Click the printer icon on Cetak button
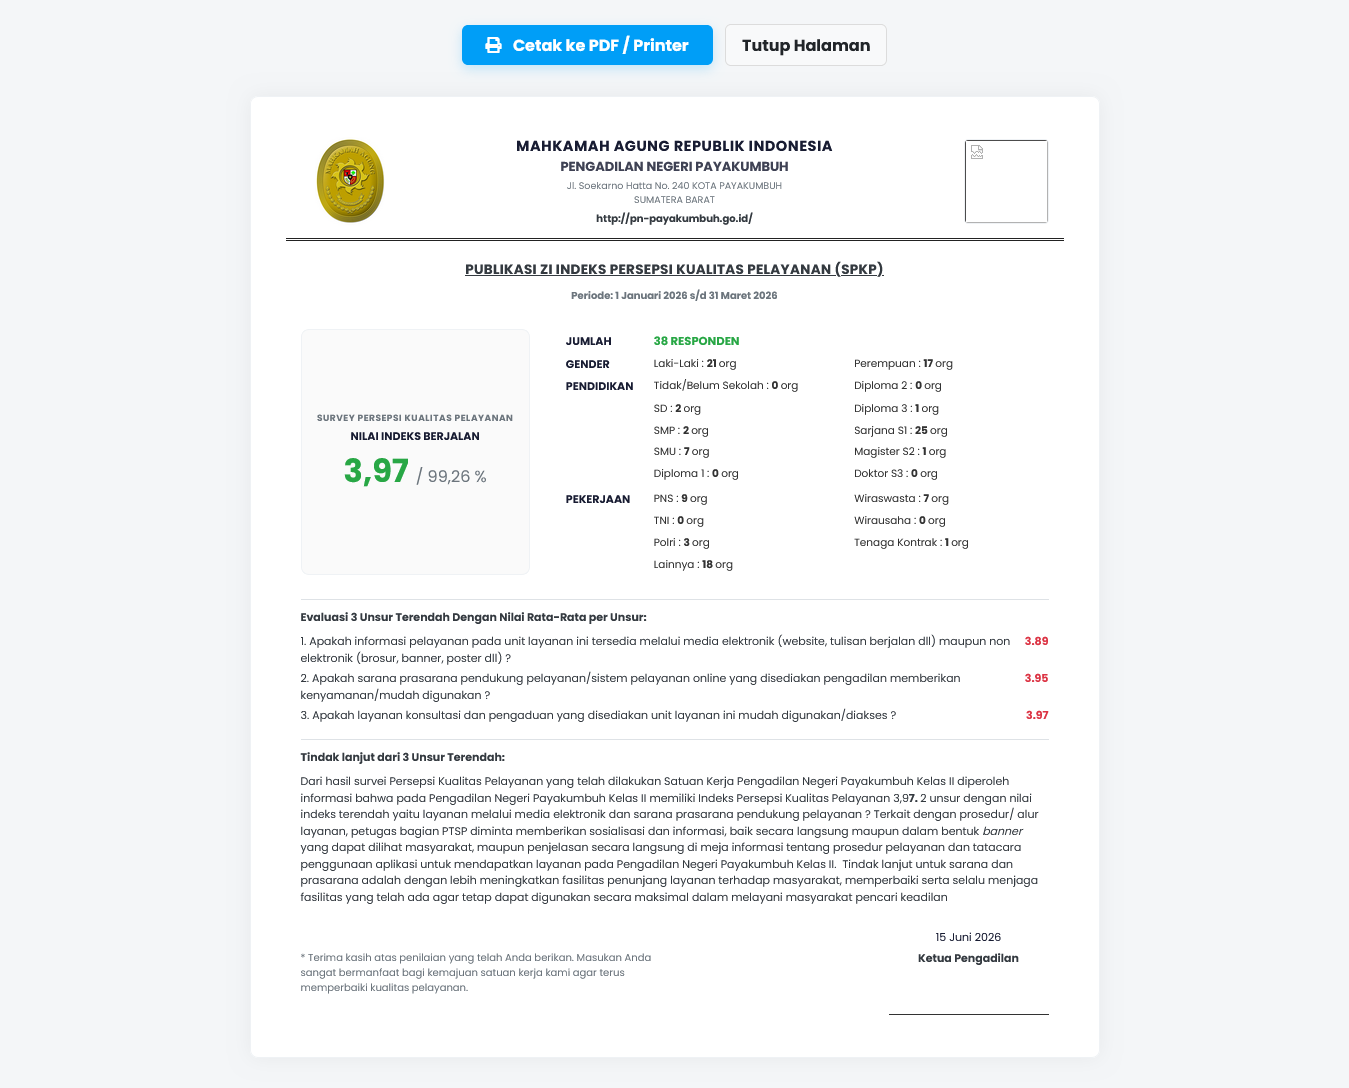 [x=493, y=45]
